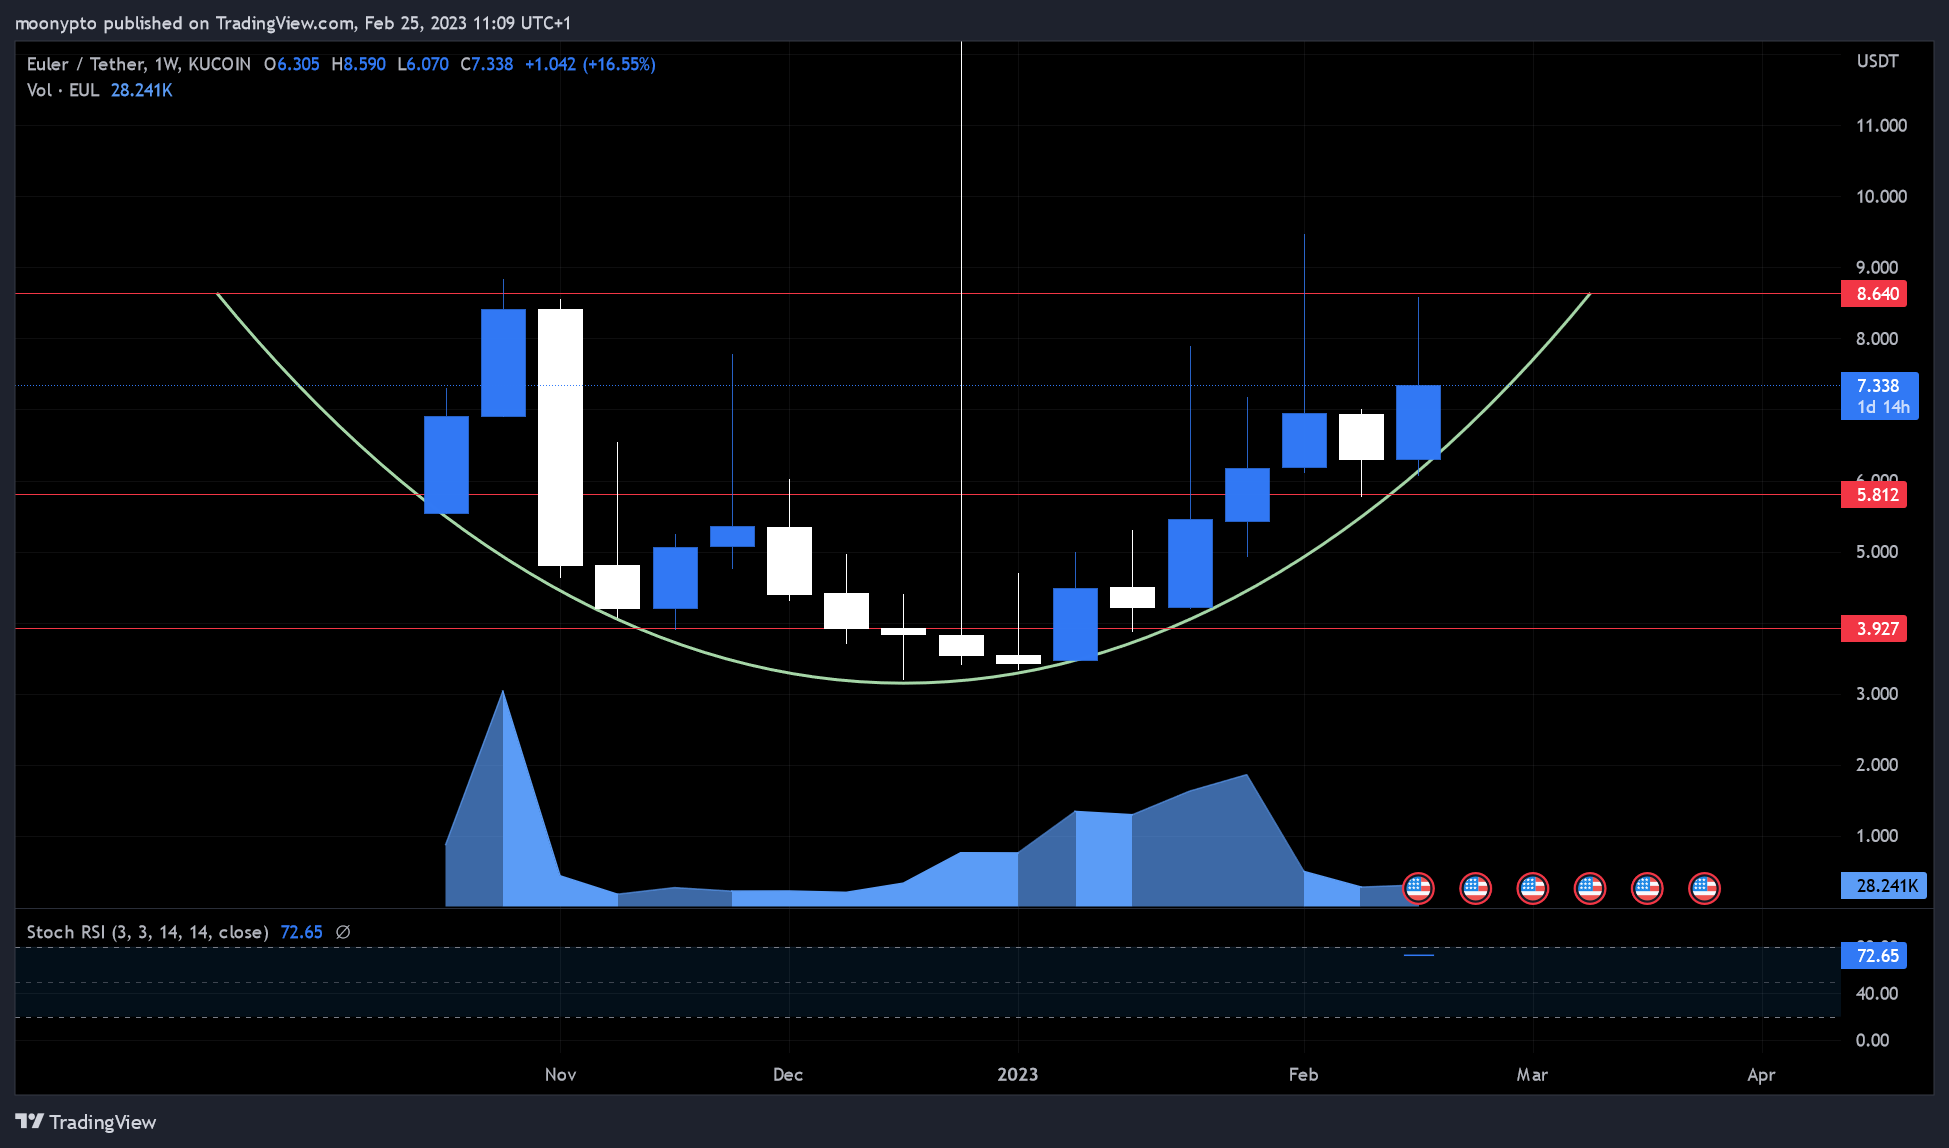The image size is (1949, 1148).
Task: Click the volume peak in the volume area
Action: click(502, 693)
